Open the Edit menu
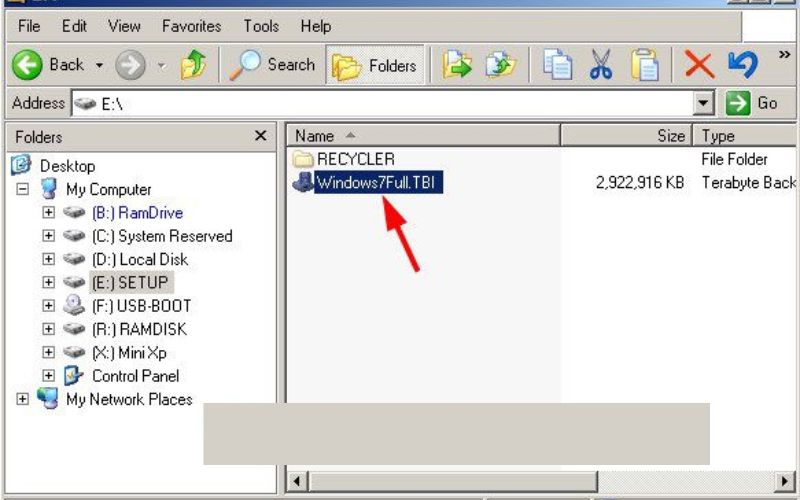 click(74, 26)
